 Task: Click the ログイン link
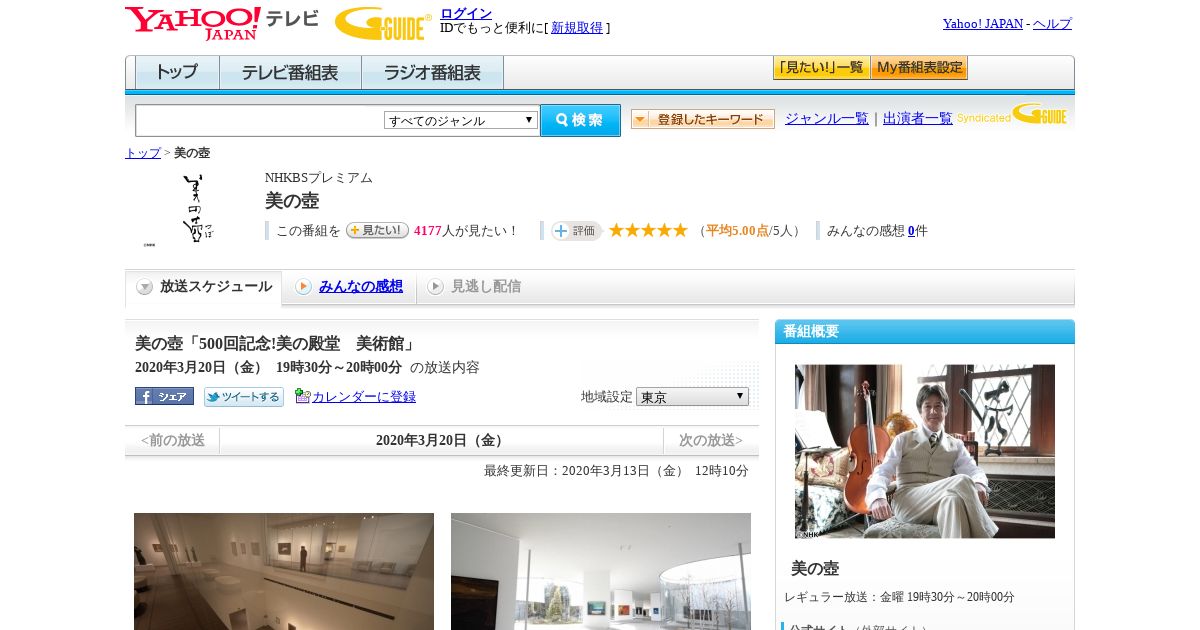[466, 13]
